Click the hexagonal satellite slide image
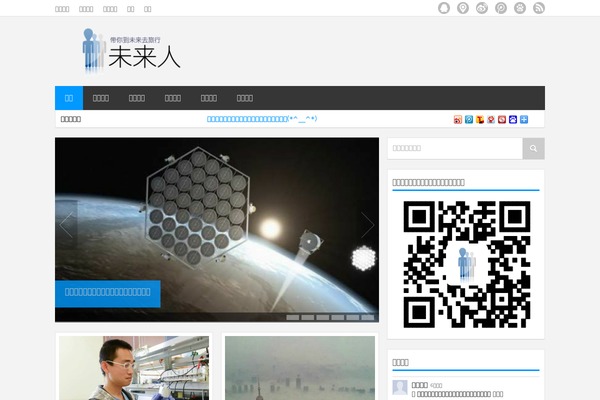Screen dimensions: 600x400 (x=217, y=230)
